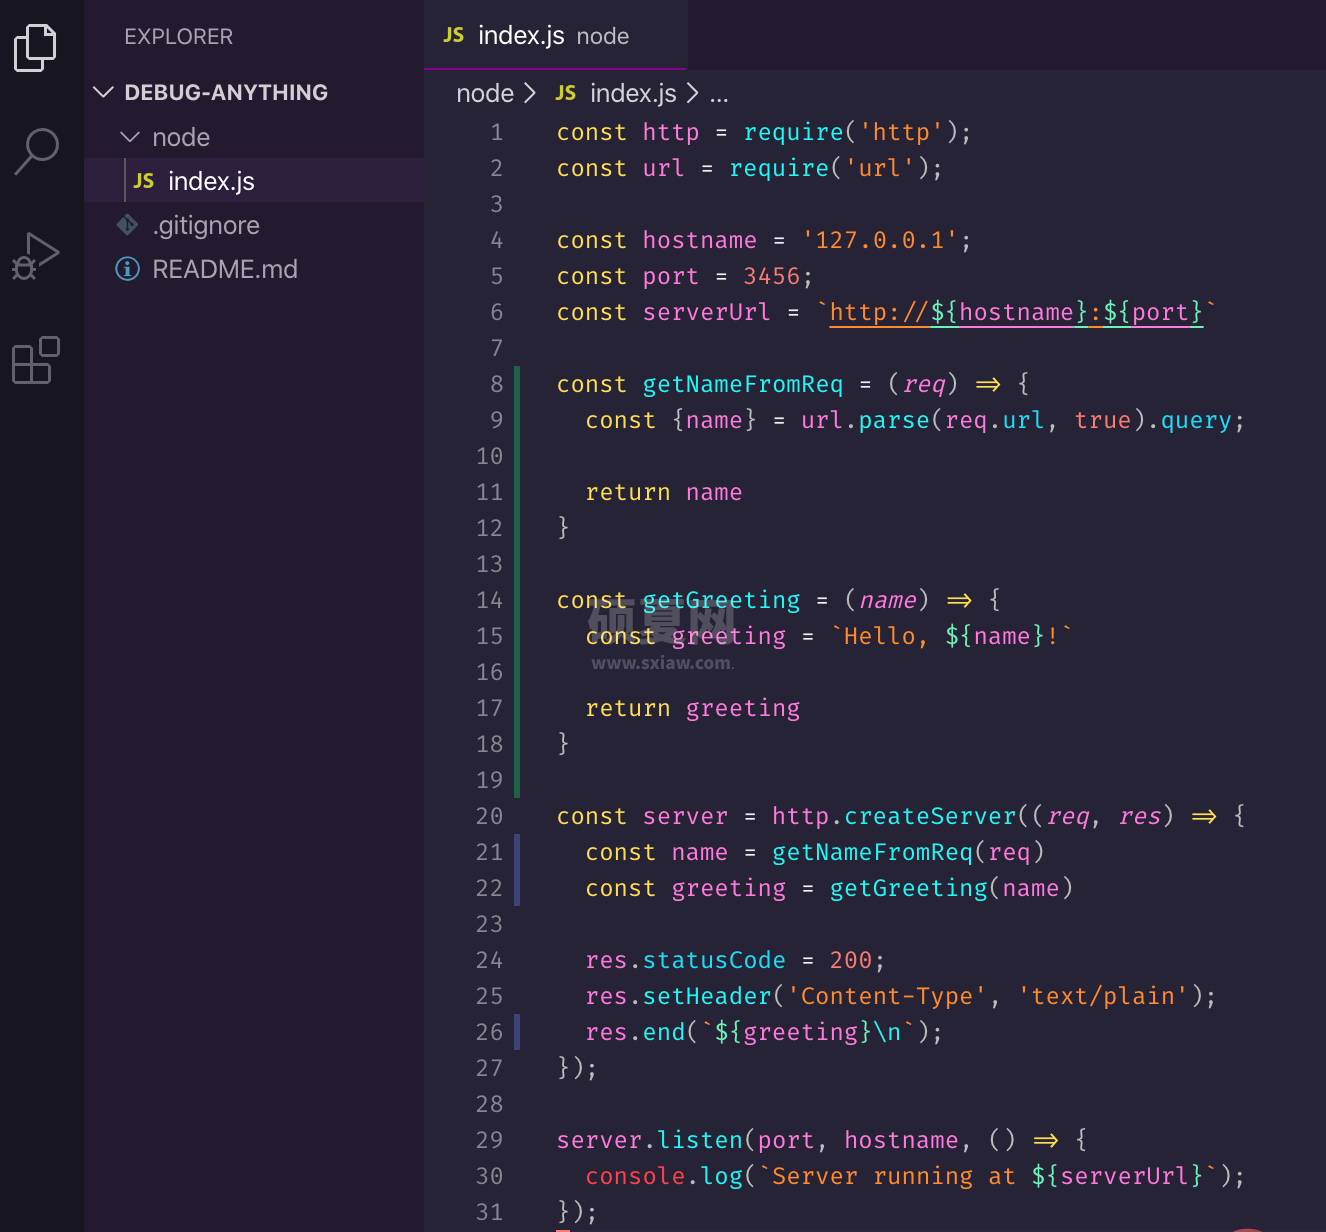1326x1232 pixels.
Task: Click the node breadcrumb segment
Action: point(485,94)
